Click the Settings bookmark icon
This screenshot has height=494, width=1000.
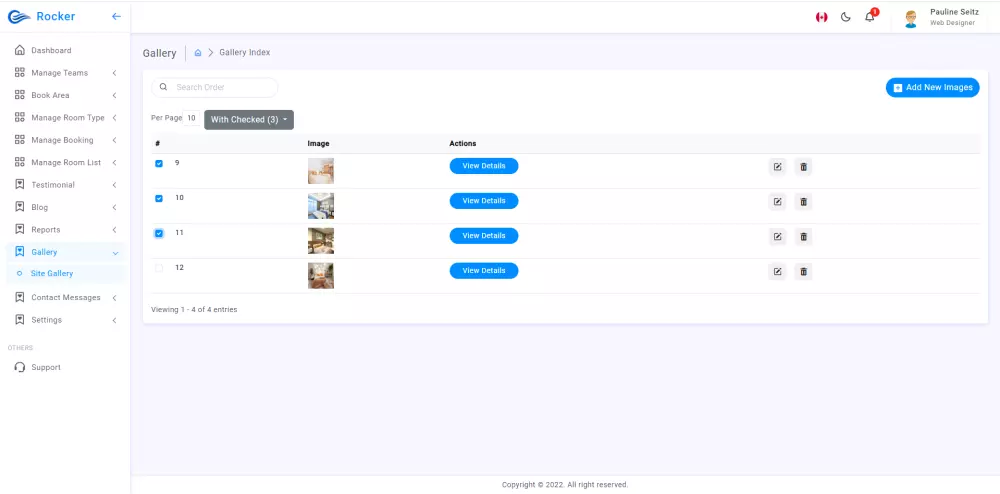pos(20,319)
